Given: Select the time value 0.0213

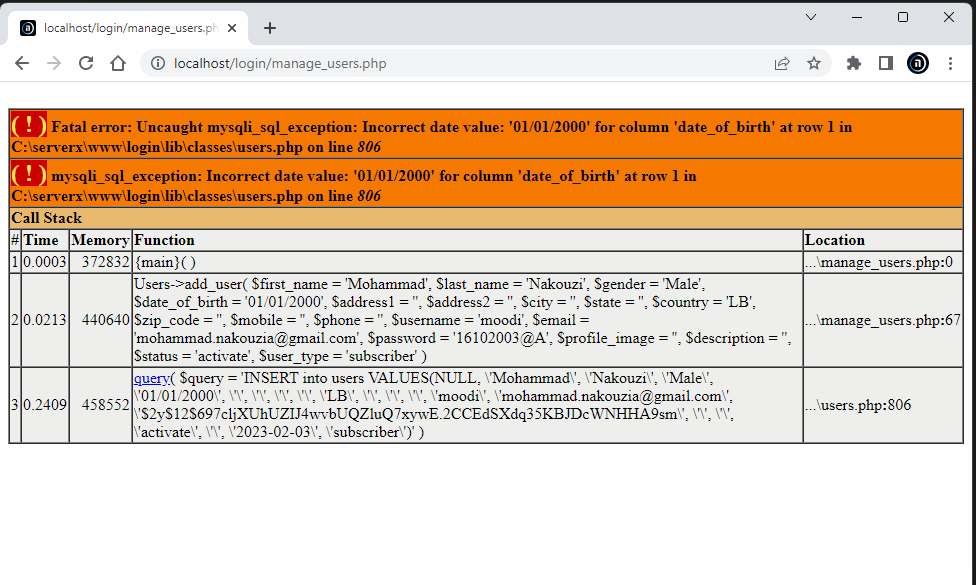Looking at the screenshot, I should click(45, 320).
